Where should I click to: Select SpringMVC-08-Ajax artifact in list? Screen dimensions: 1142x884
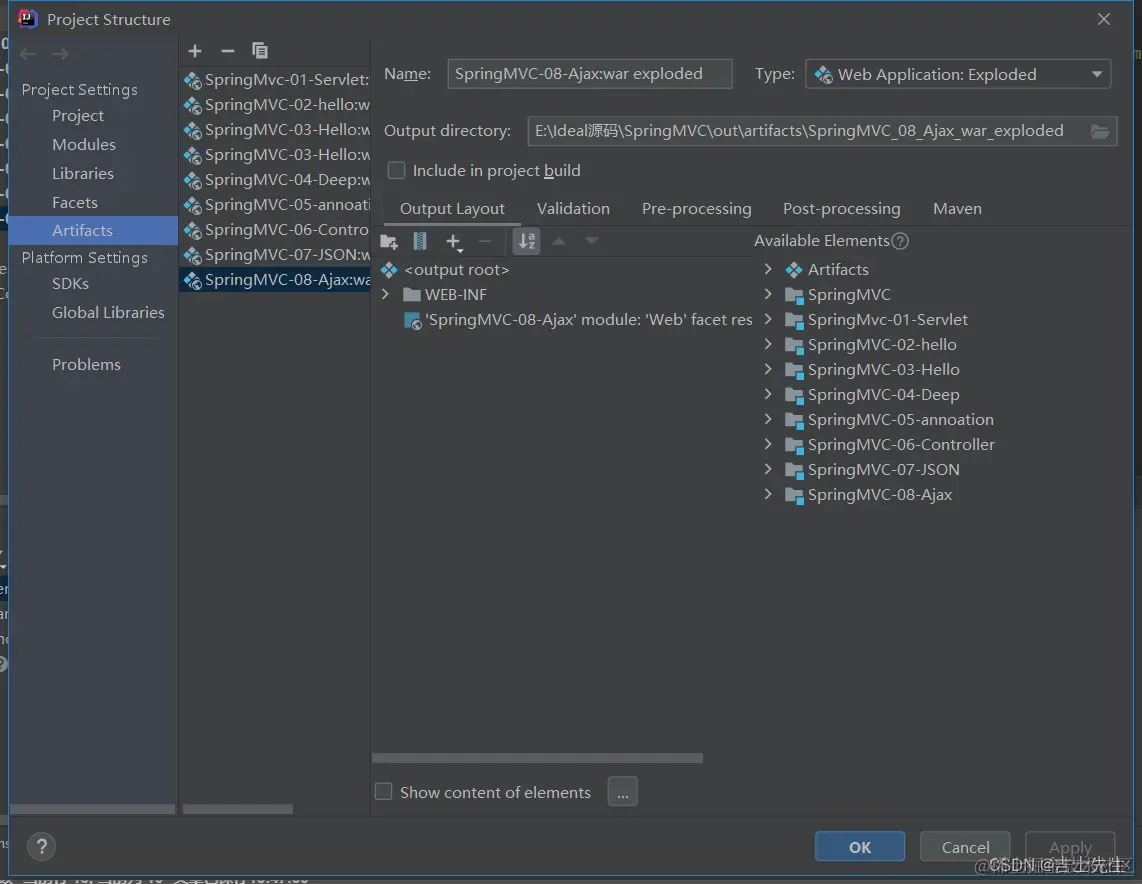click(x=275, y=280)
